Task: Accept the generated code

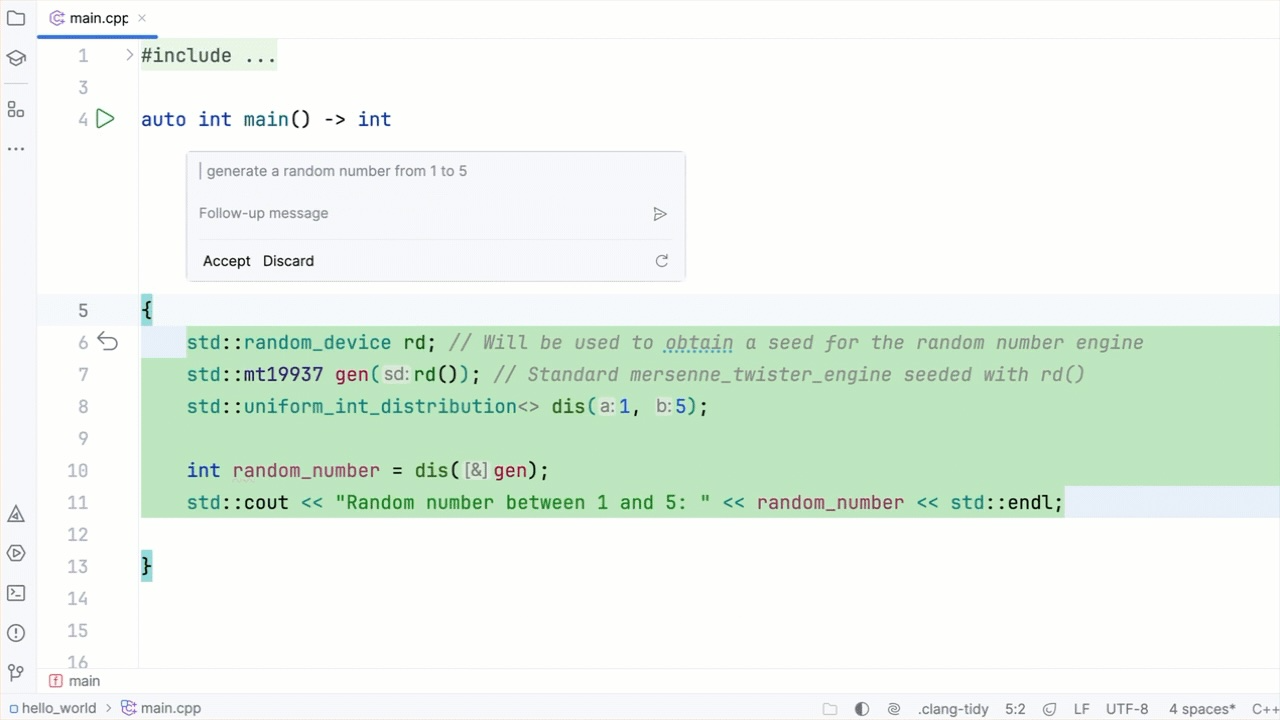Action: (x=226, y=261)
